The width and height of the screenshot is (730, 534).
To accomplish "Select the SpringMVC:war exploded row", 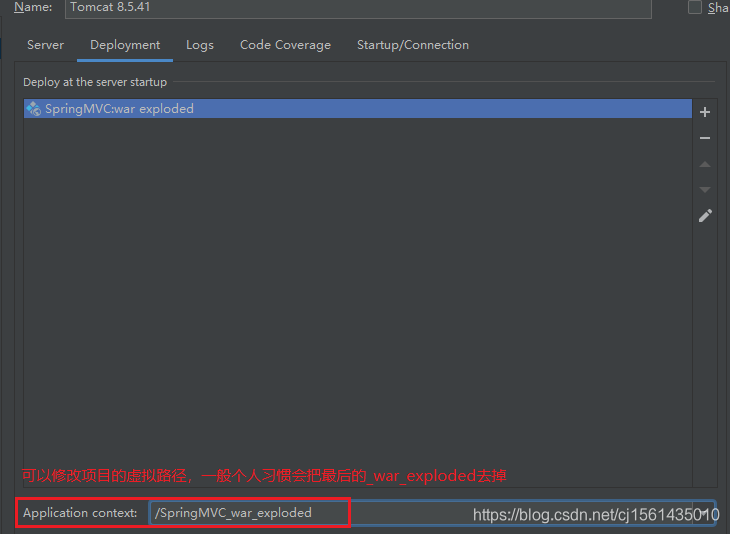I will [358, 108].
